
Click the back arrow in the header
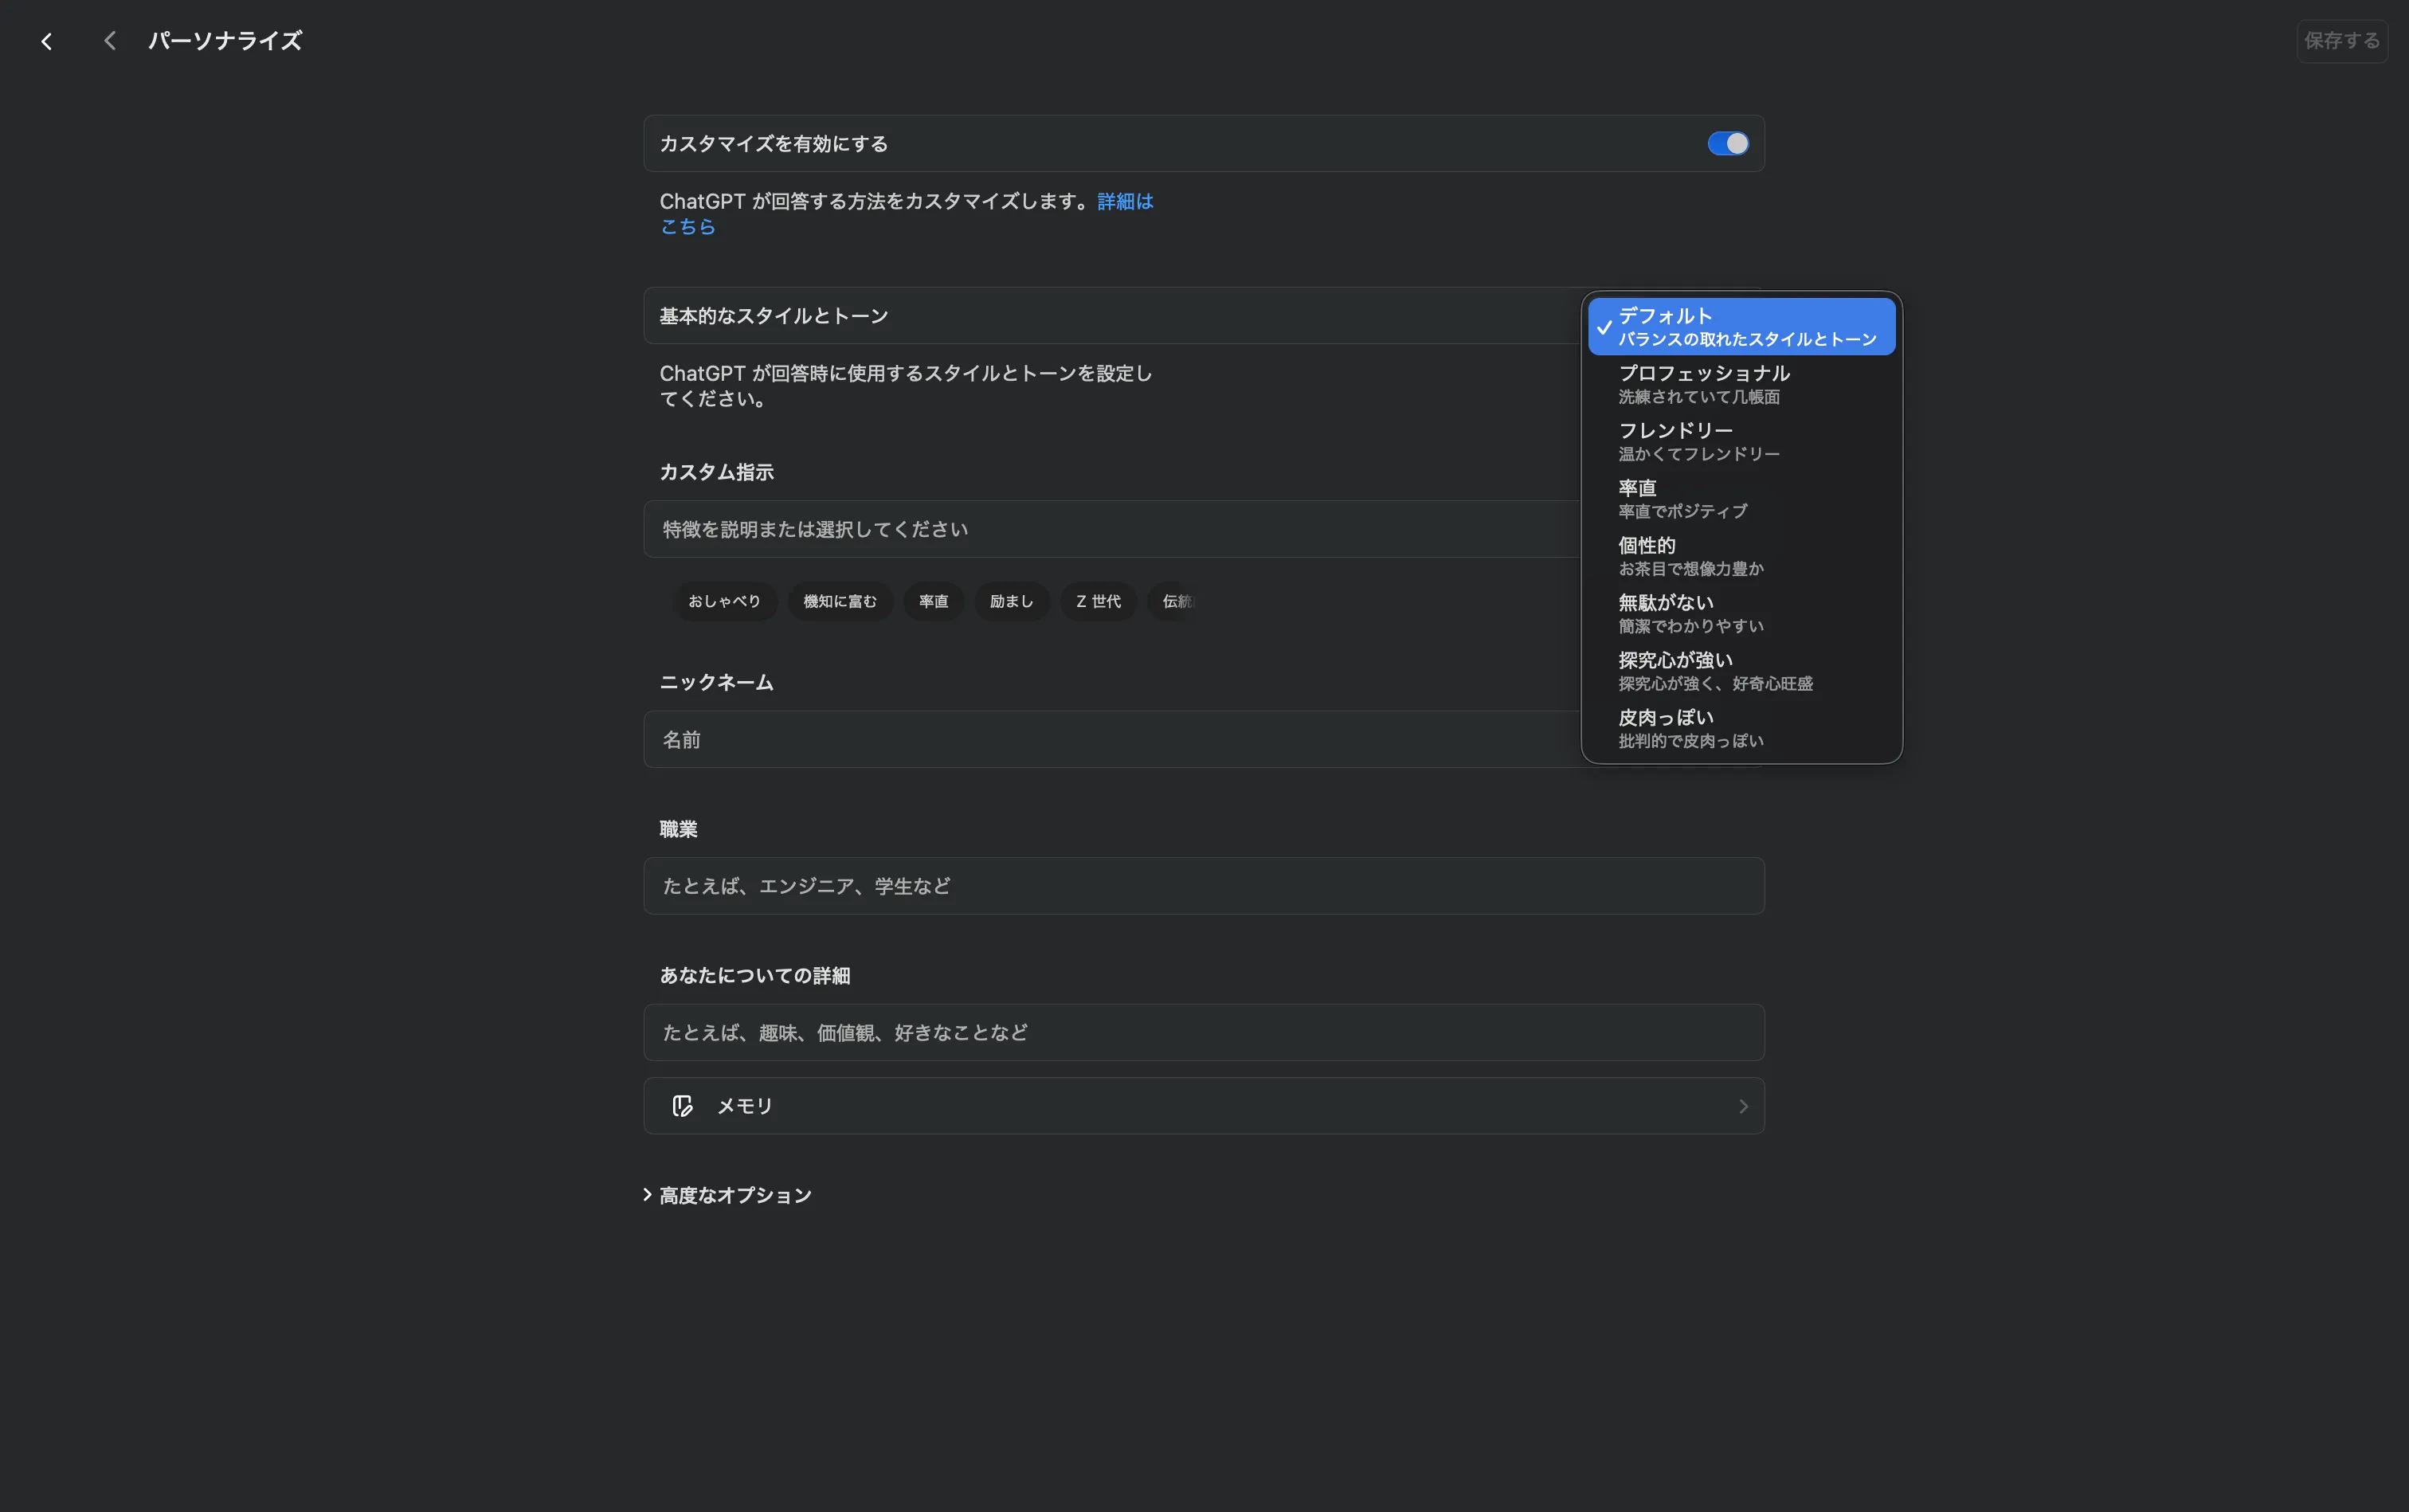pyautogui.click(x=46, y=41)
